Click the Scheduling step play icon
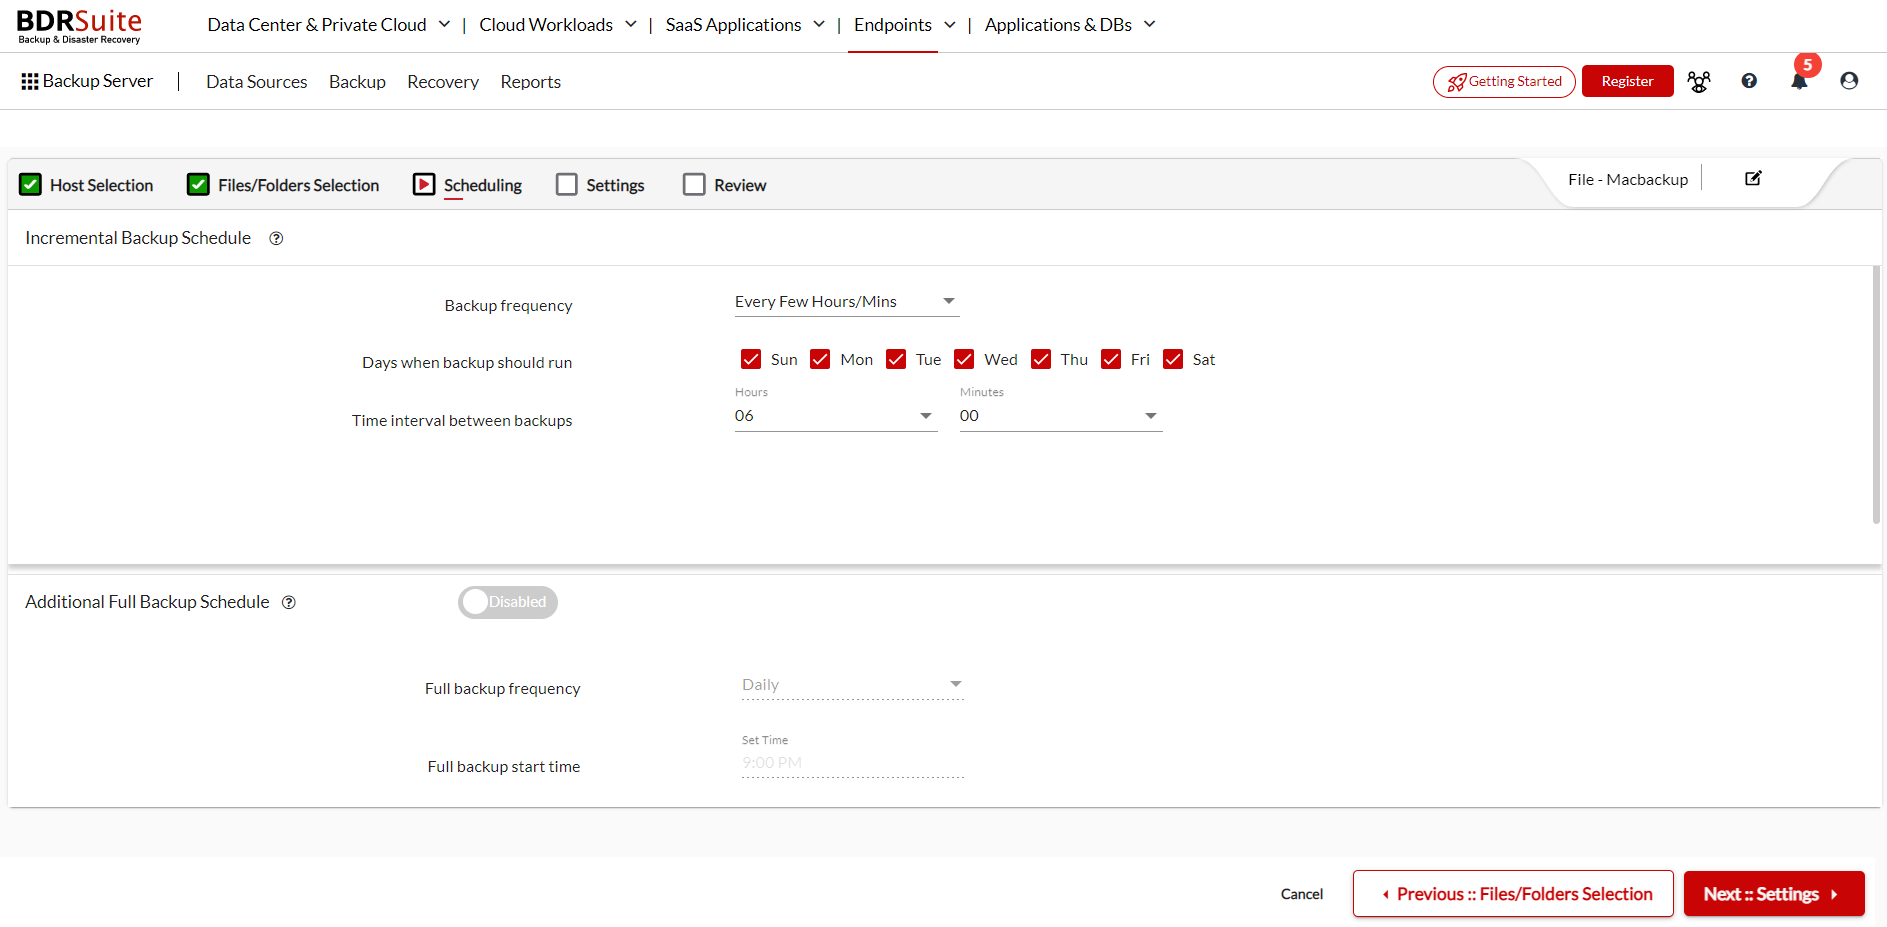Image resolution: width=1887 pixels, height=927 pixels. [424, 185]
